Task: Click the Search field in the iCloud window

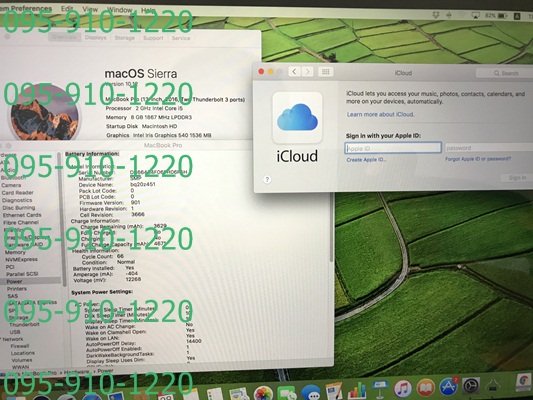Action: (x=504, y=73)
